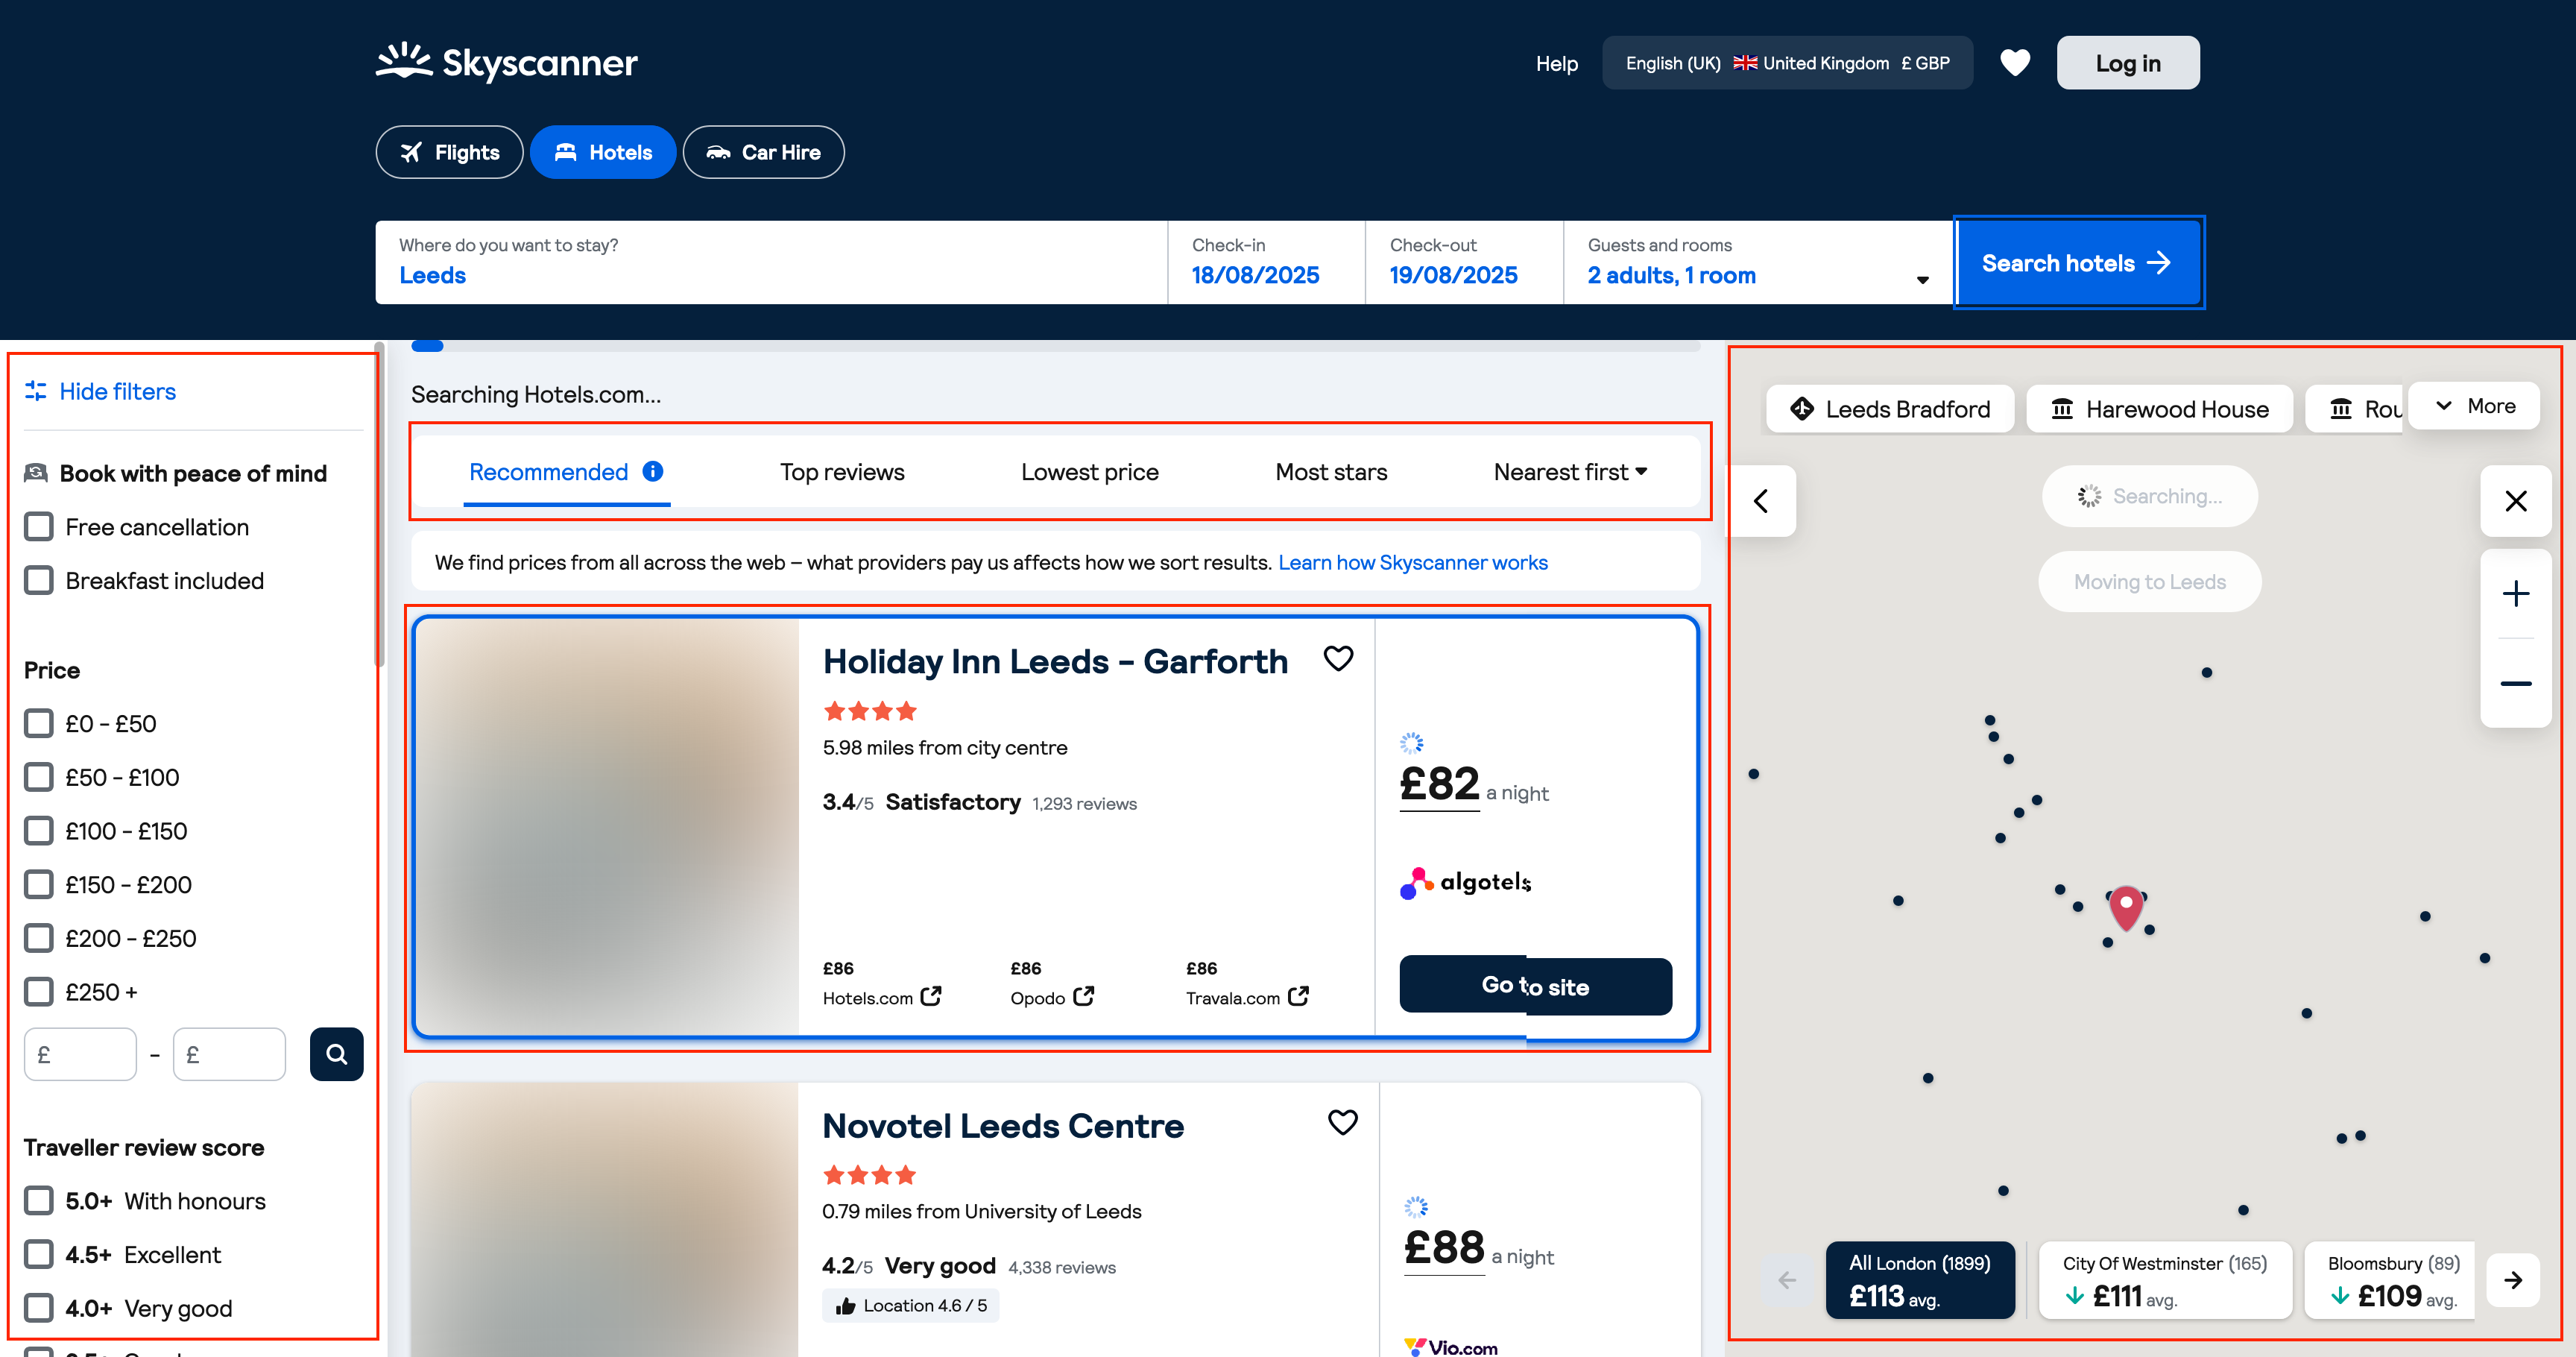Viewport: 2576px width, 1357px height.
Task: Save Holiday Inn Leeds – Garforth heart
Action: (1338, 658)
